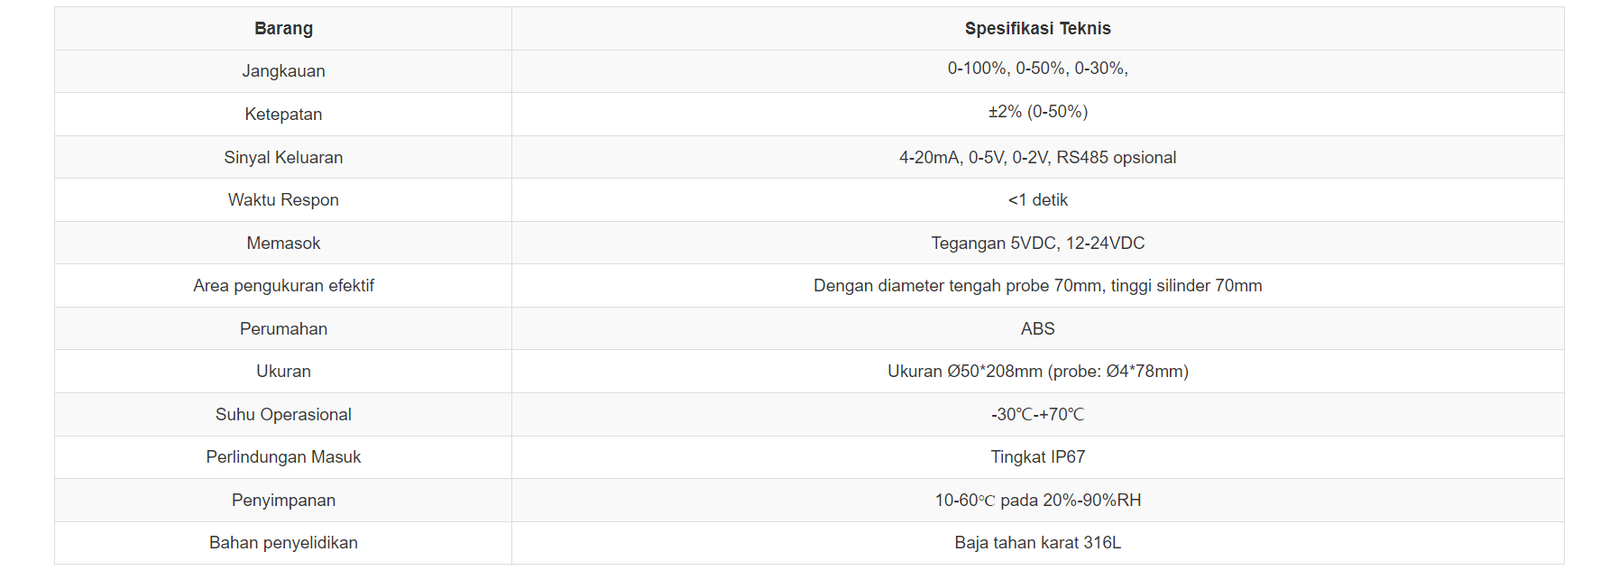
Task: Click the <1 detik response value
Action: point(1037,200)
